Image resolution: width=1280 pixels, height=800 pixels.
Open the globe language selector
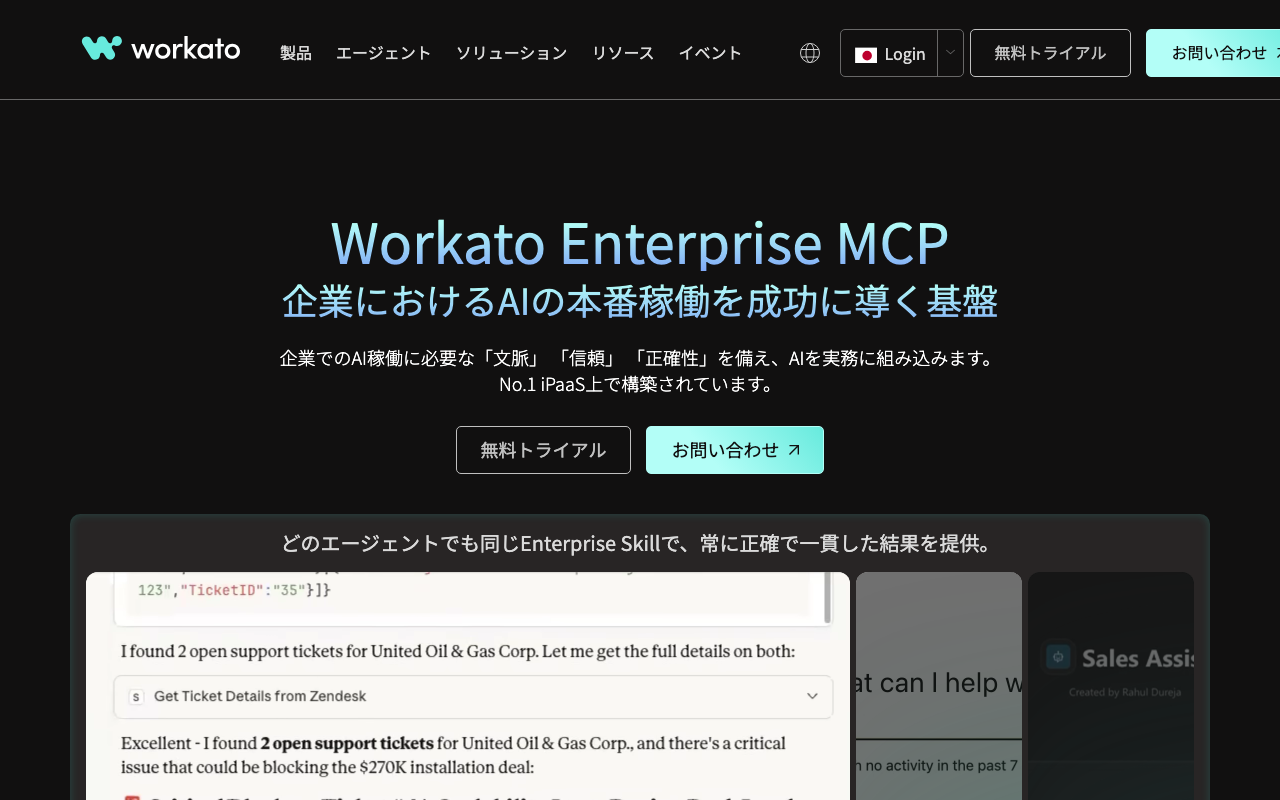pyautogui.click(x=810, y=53)
